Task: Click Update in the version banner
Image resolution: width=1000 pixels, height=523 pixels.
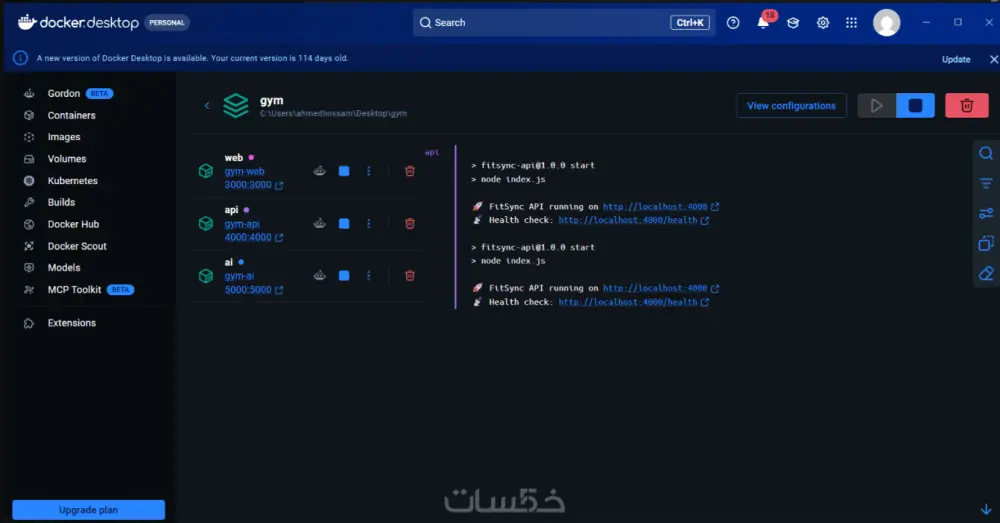Action: [956, 59]
